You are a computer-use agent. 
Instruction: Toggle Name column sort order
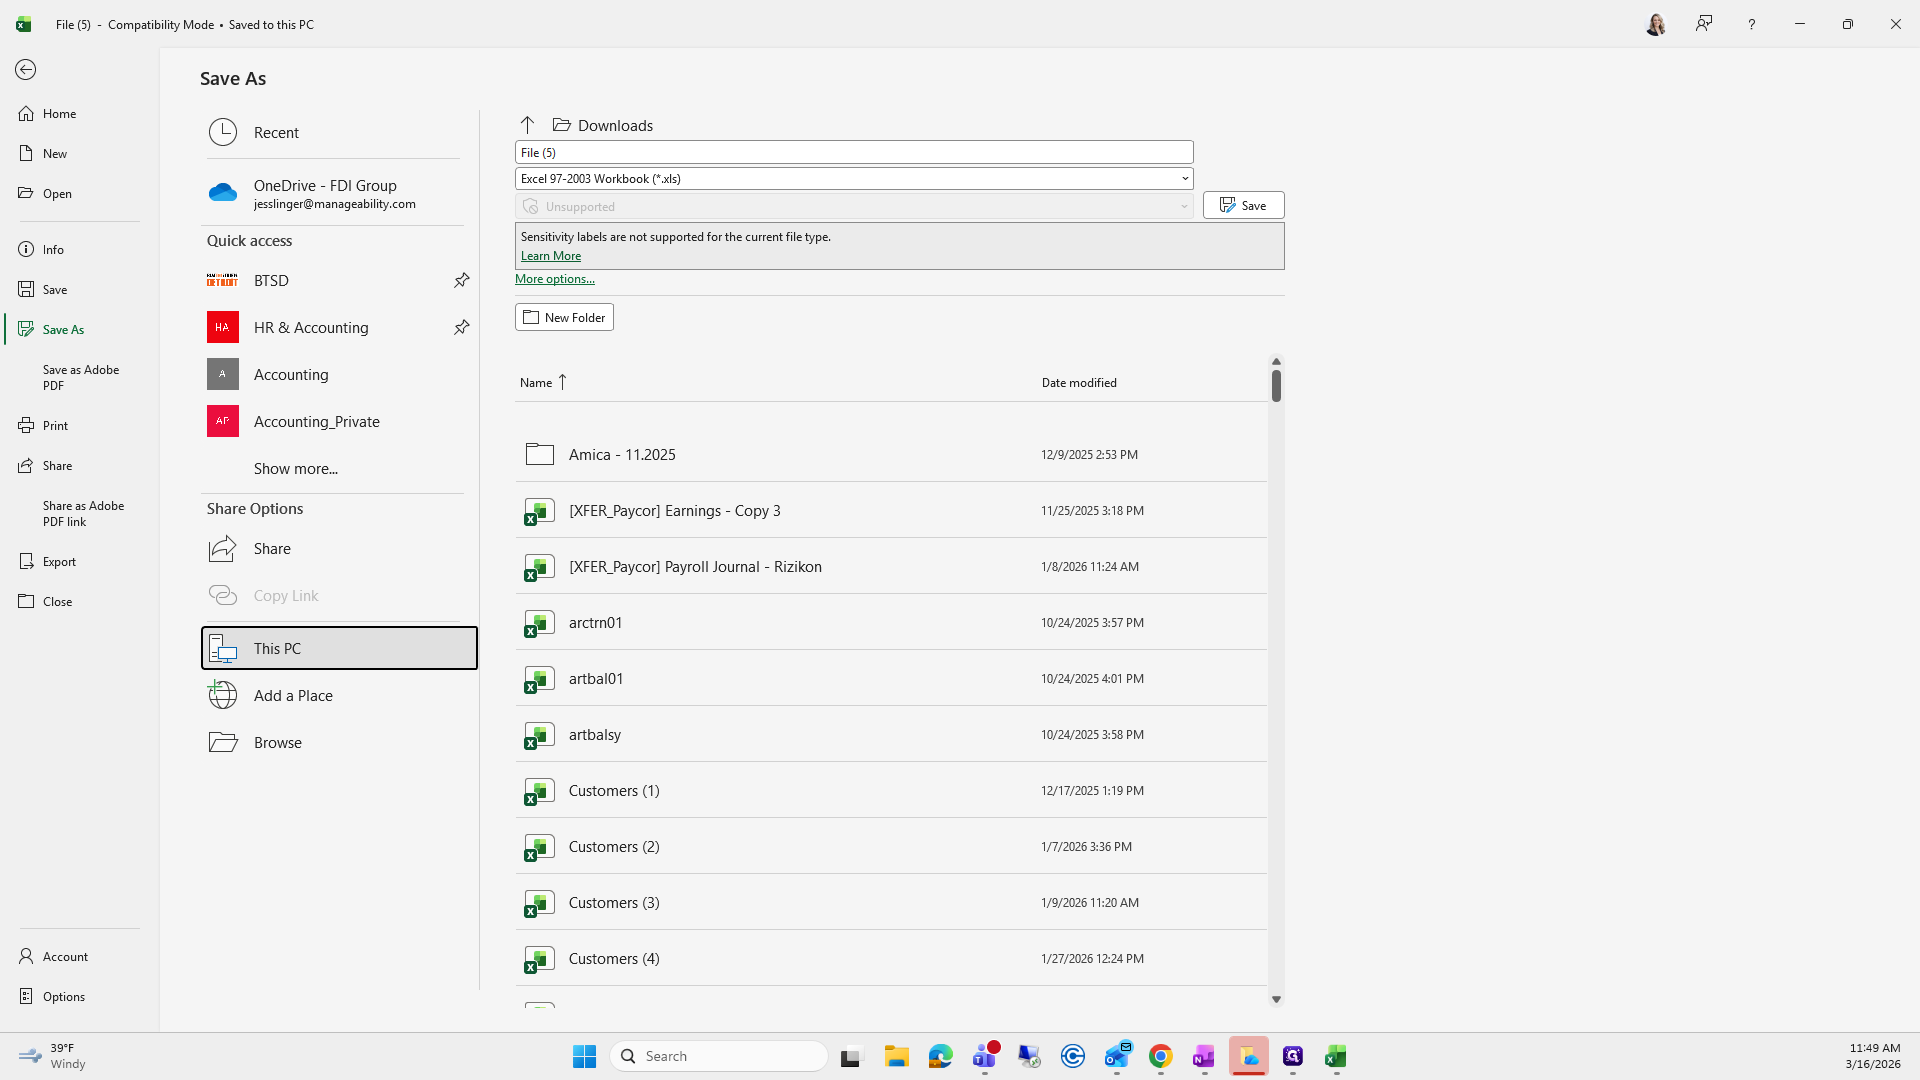[543, 382]
